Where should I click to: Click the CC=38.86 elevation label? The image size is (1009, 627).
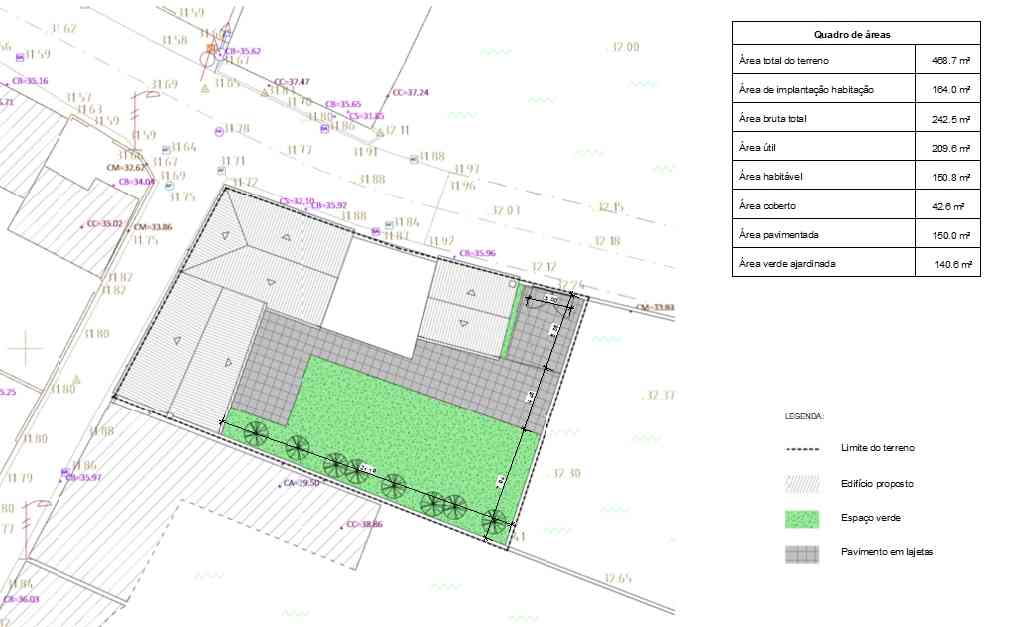pos(364,525)
